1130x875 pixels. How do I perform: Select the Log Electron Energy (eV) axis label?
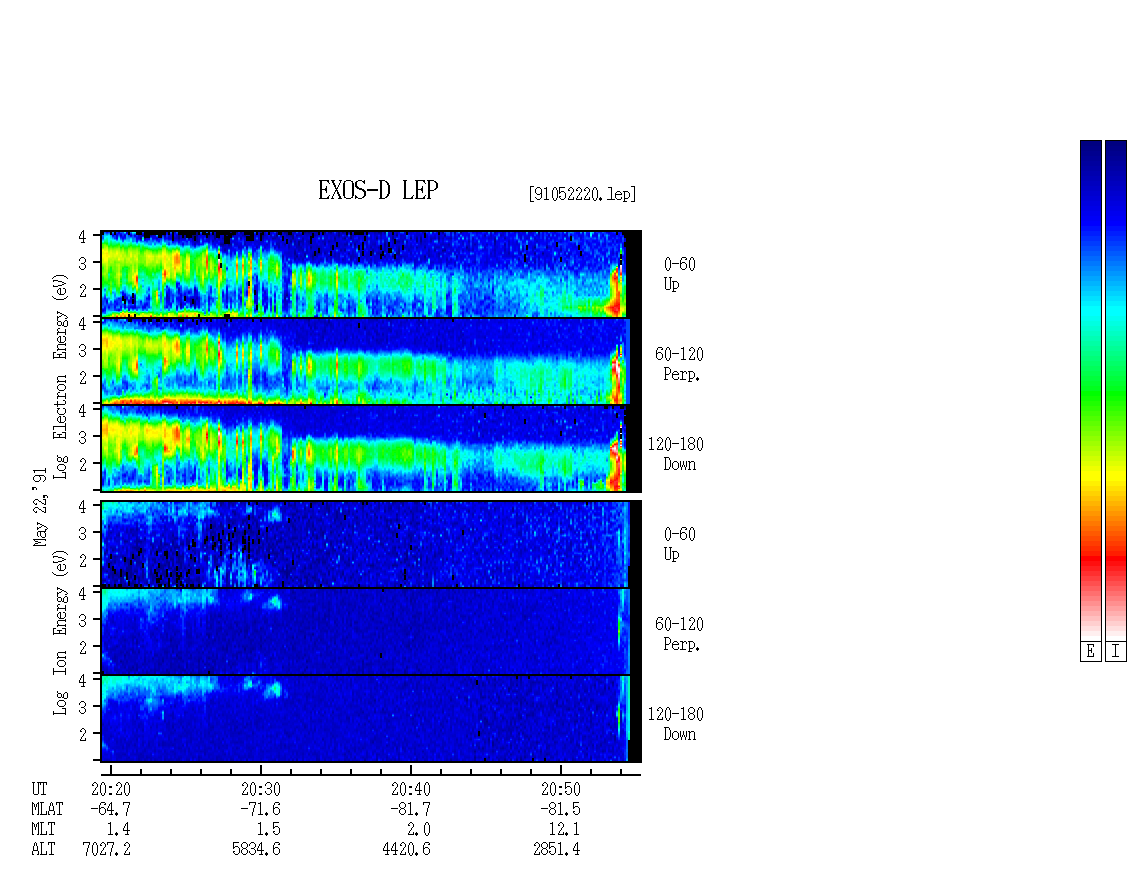(x=60, y=376)
